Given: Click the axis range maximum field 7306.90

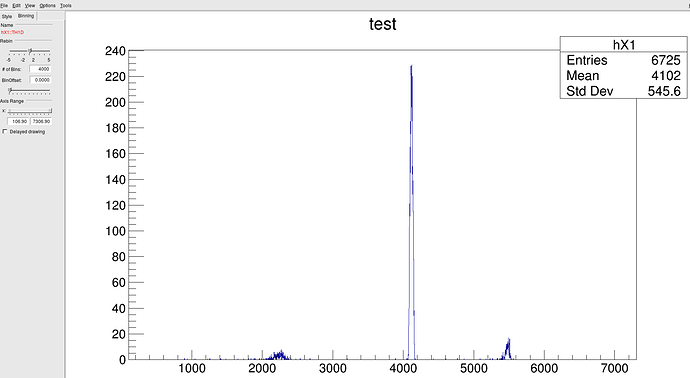Looking at the screenshot, I should click(x=41, y=121).
